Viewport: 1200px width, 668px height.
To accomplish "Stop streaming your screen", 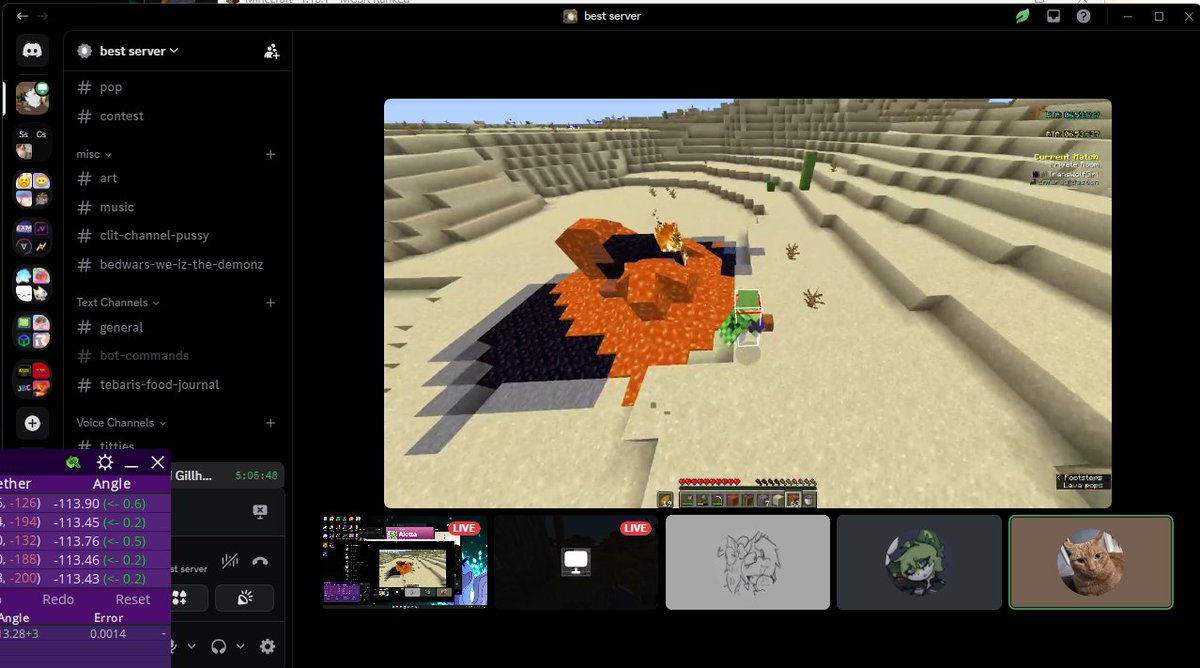I will pyautogui.click(x=260, y=511).
